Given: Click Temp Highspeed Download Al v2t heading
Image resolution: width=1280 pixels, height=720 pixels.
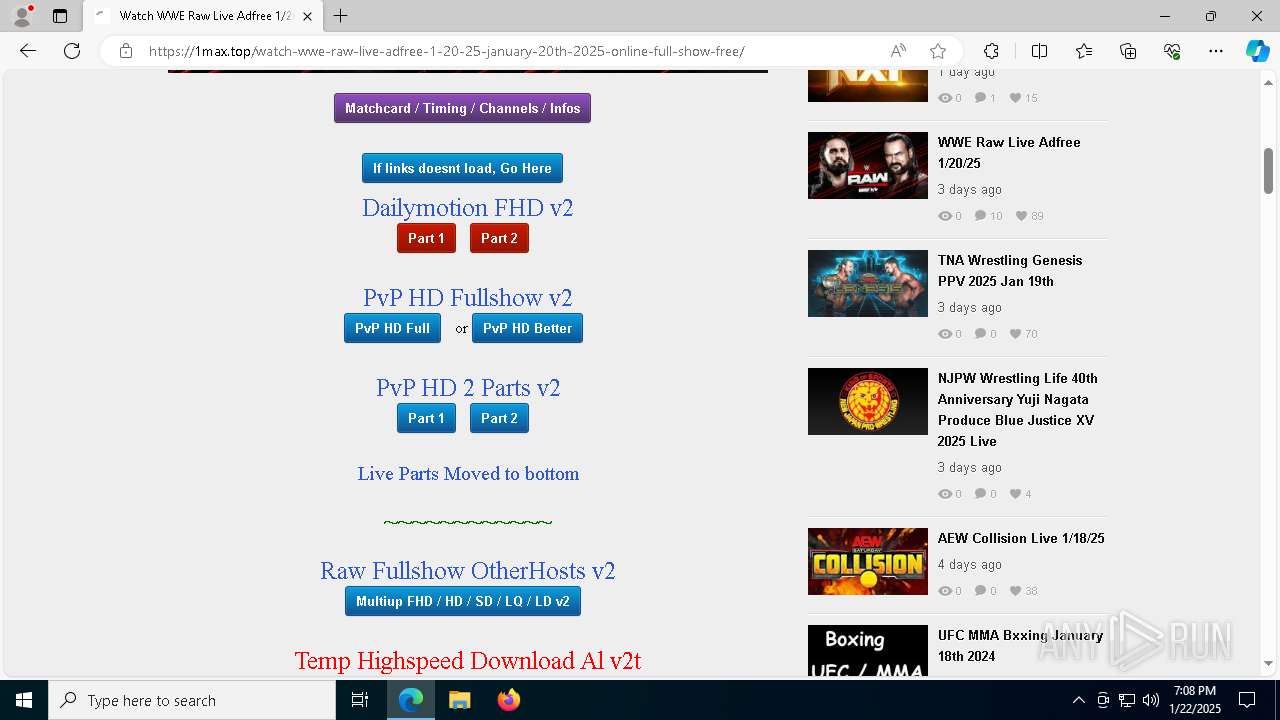Looking at the screenshot, I should click(467, 661).
